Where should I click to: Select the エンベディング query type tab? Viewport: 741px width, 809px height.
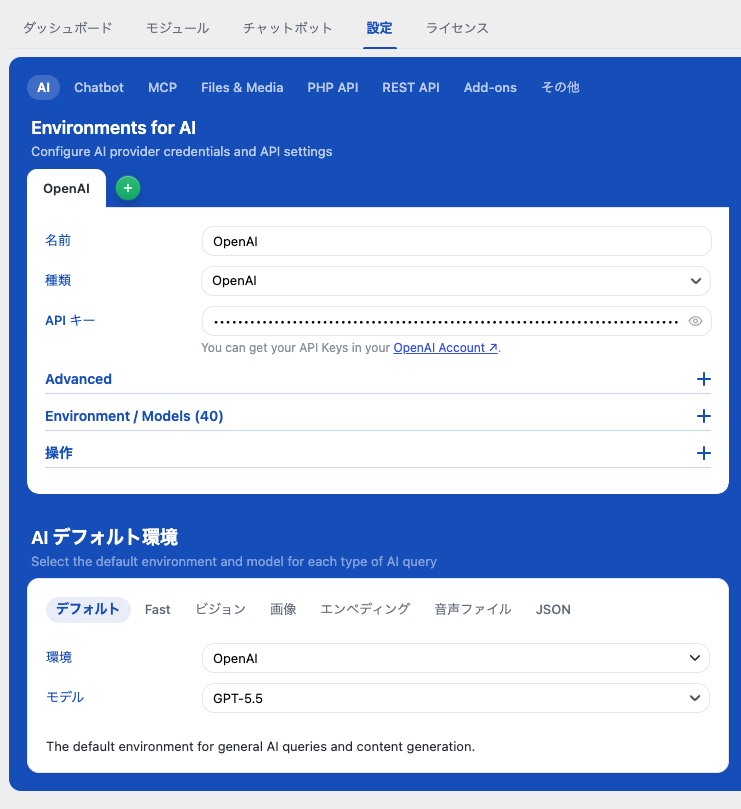point(365,610)
